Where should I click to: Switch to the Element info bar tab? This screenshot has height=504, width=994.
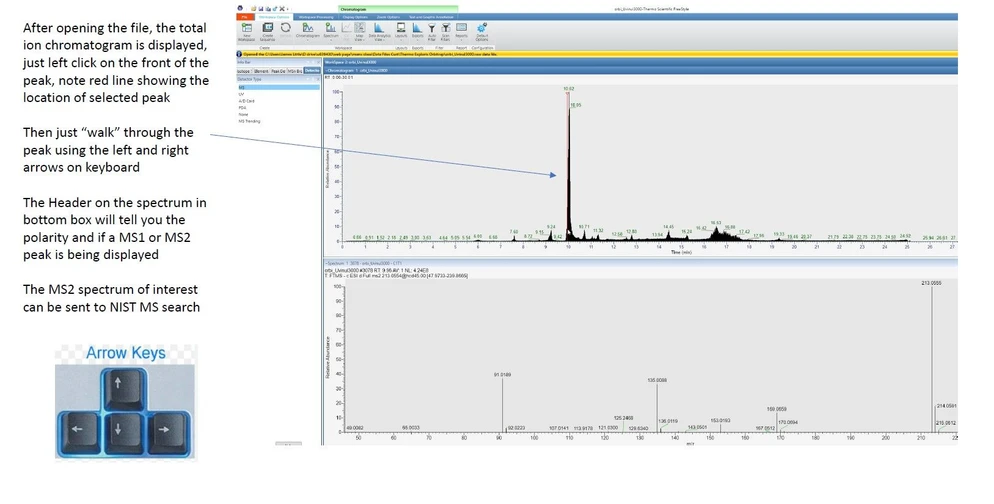click(x=262, y=71)
